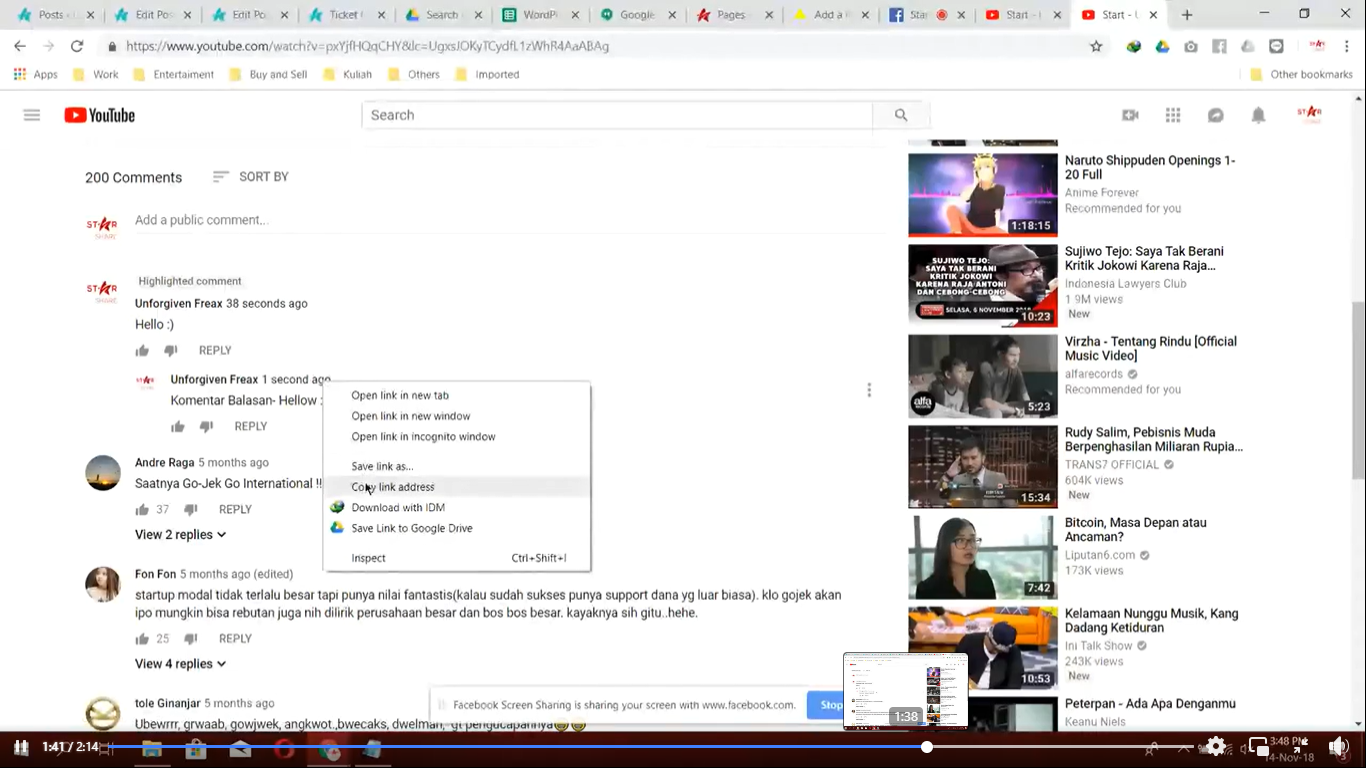Pause the video playback
The image size is (1366, 768).
point(20,747)
